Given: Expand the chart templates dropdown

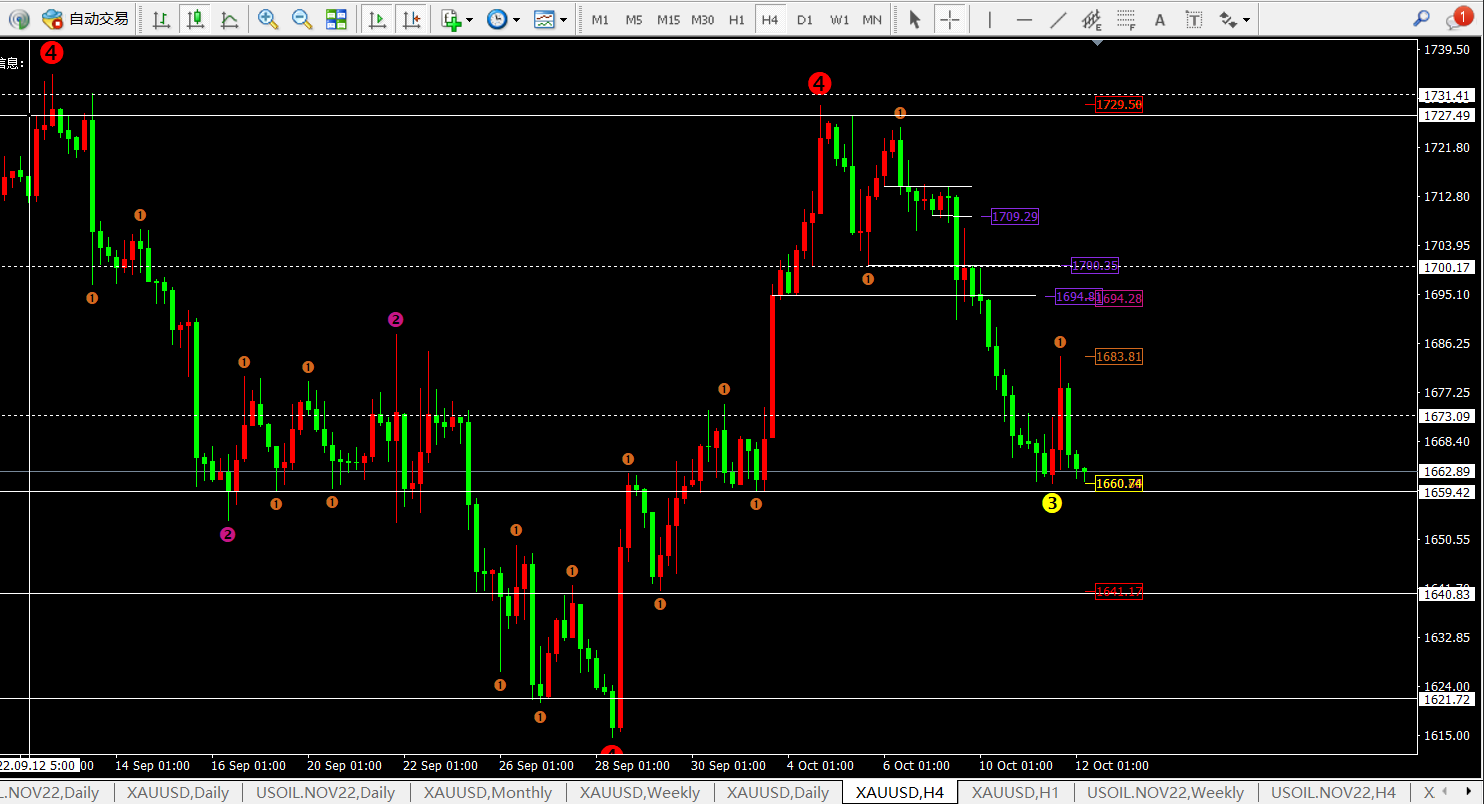Looking at the screenshot, I should [x=564, y=19].
